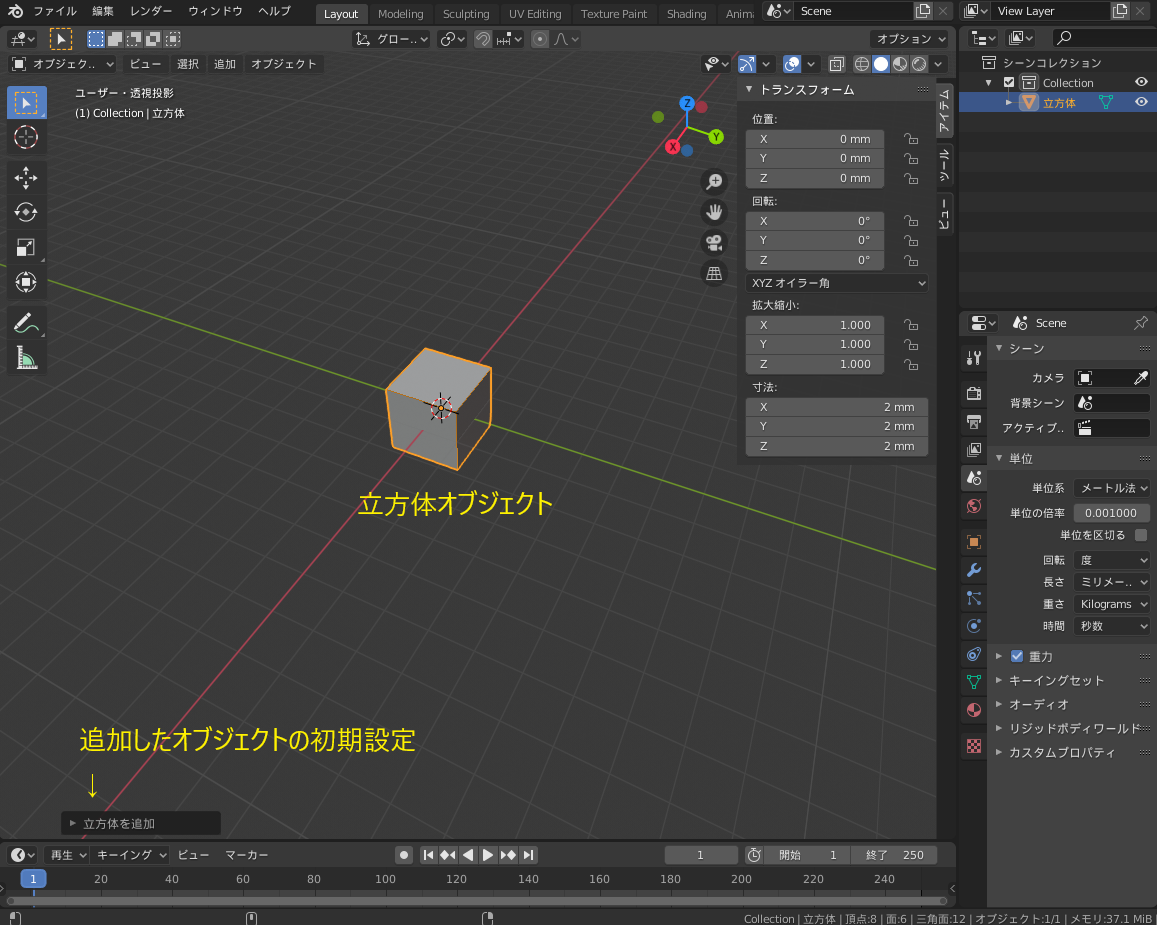Toggle Collection visibility eye icon
Viewport: 1157px width, 925px height.
[x=1141, y=83]
